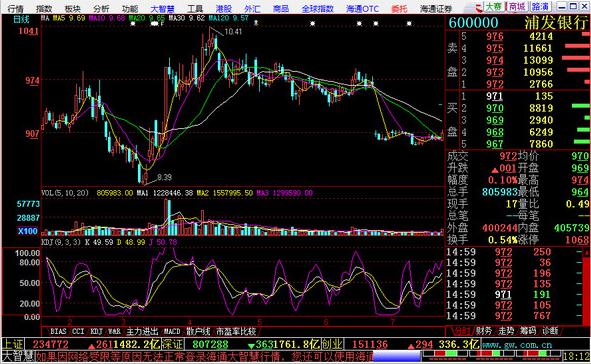Click the MA120 9.57 label
Image resolution: width=591 pixels, height=364 pixels.
[x=228, y=18]
